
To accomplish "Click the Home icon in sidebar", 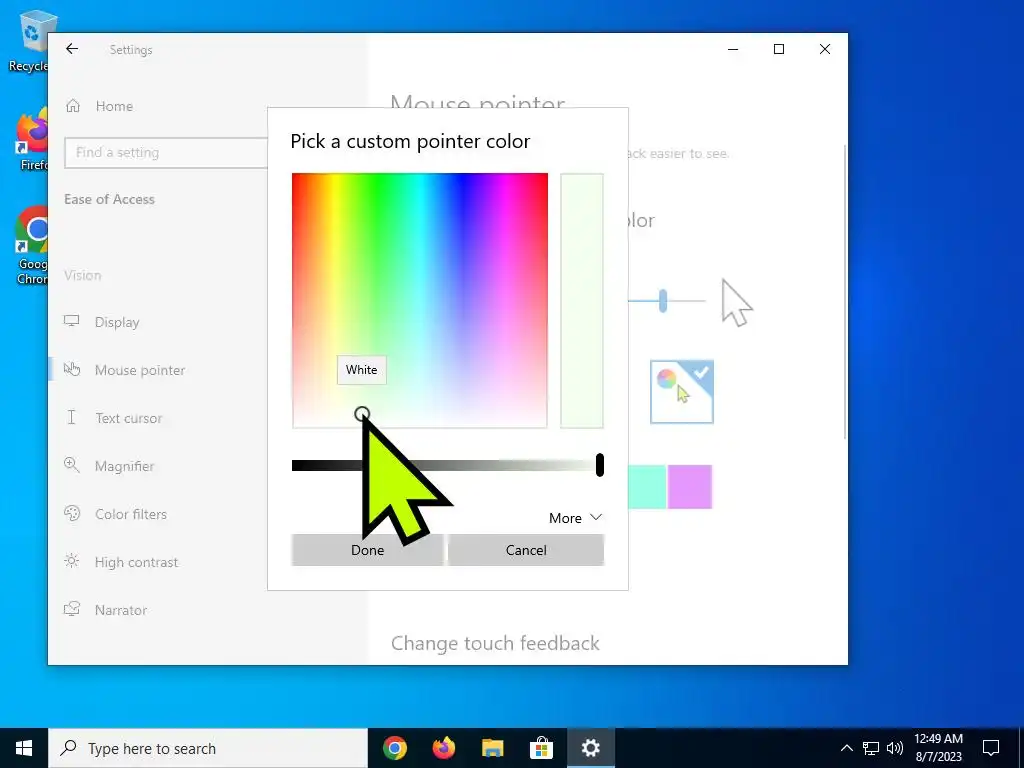I will coord(72,106).
